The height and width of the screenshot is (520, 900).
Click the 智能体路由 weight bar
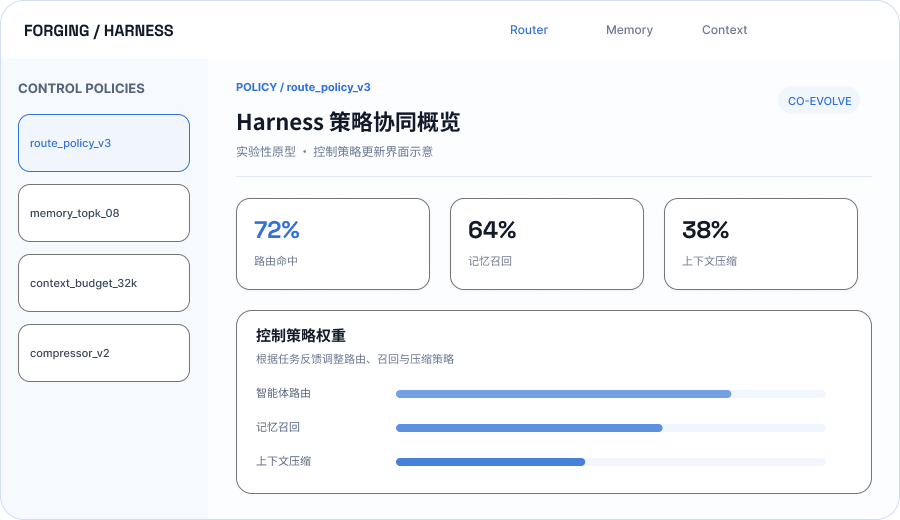(x=611, y=394)
